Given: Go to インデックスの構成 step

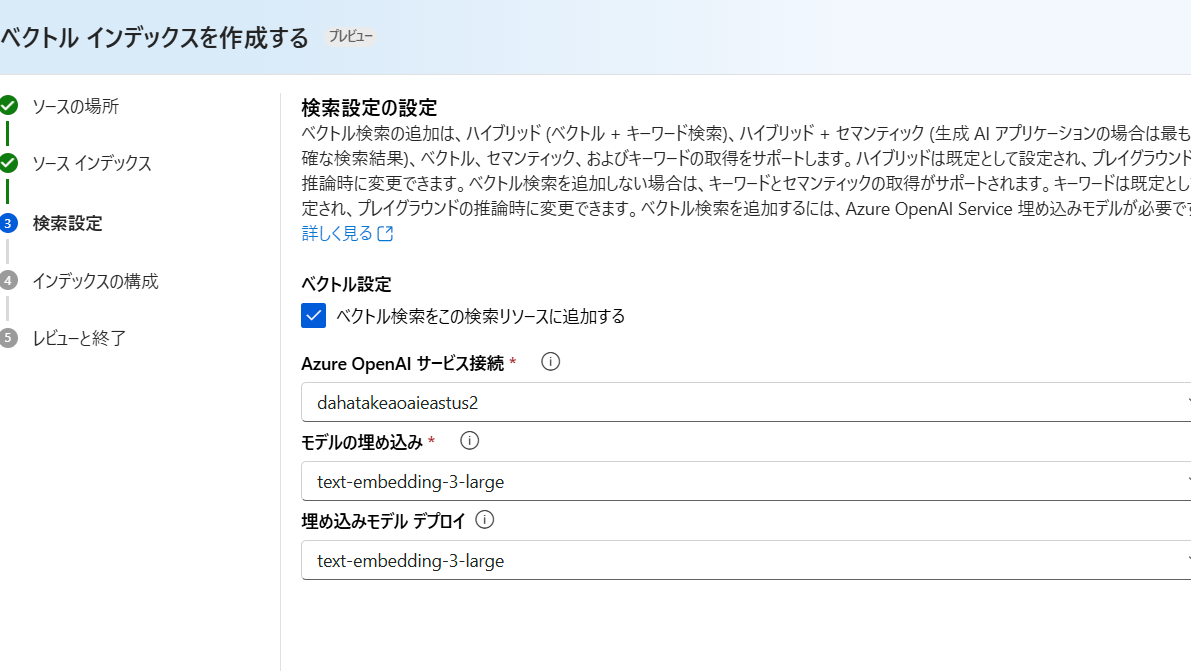Looking at the screenshot, I should [x=95, y=281].
